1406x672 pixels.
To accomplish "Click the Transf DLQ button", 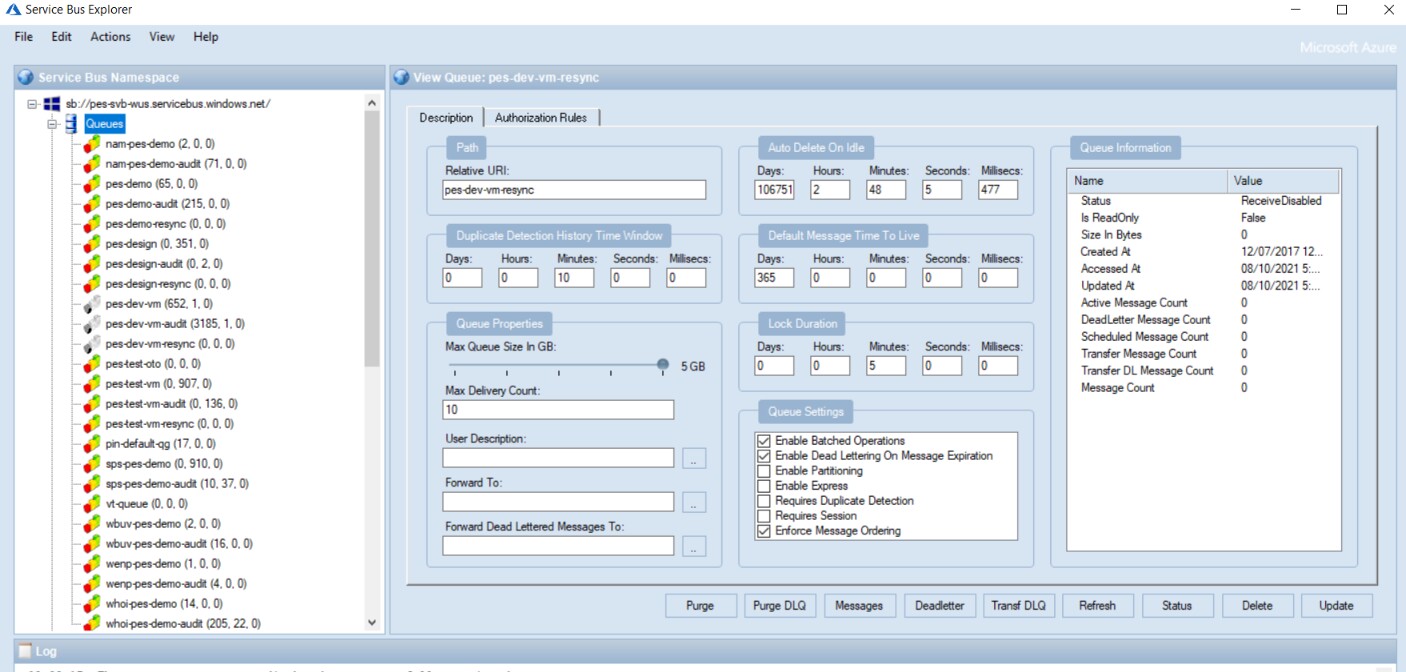I will click(x=1018, y=606).
